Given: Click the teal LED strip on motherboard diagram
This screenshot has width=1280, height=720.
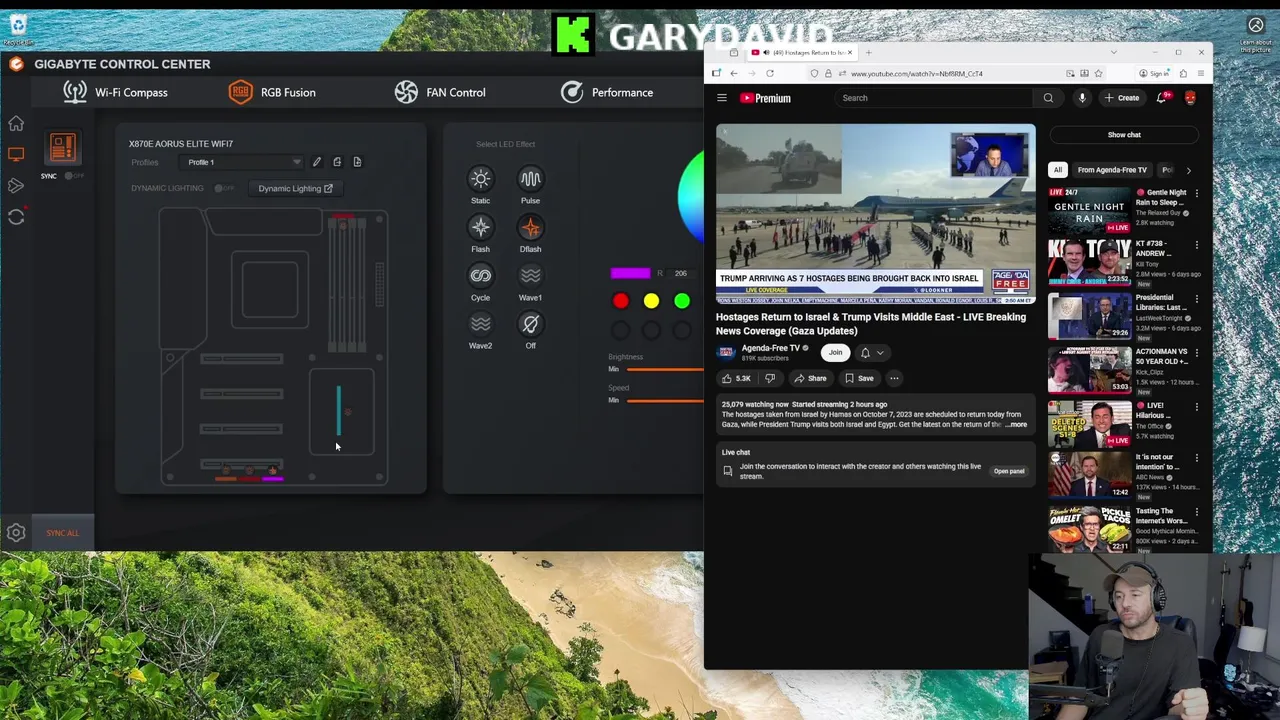Looking at the screenshot, I should (338, 412).
